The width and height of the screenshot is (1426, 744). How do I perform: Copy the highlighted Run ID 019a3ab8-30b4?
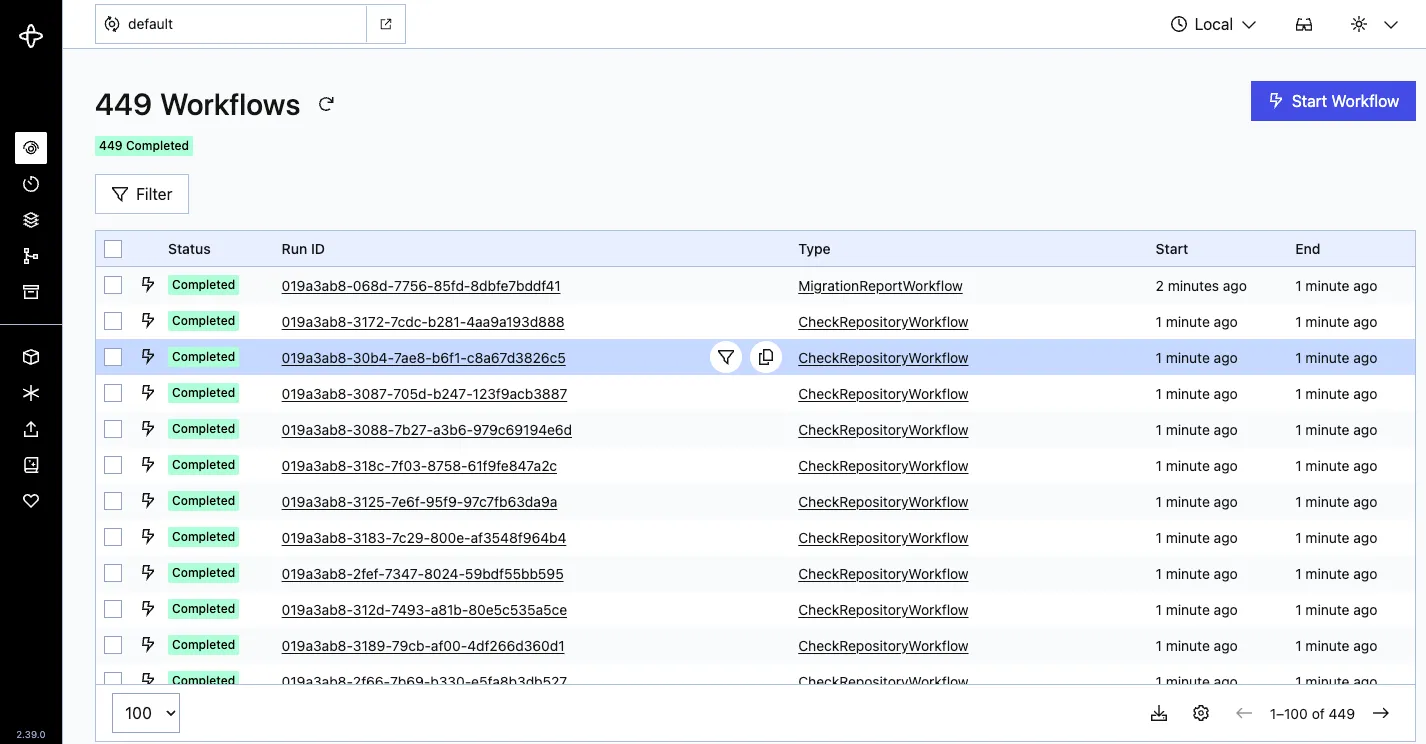pos(766,357)
